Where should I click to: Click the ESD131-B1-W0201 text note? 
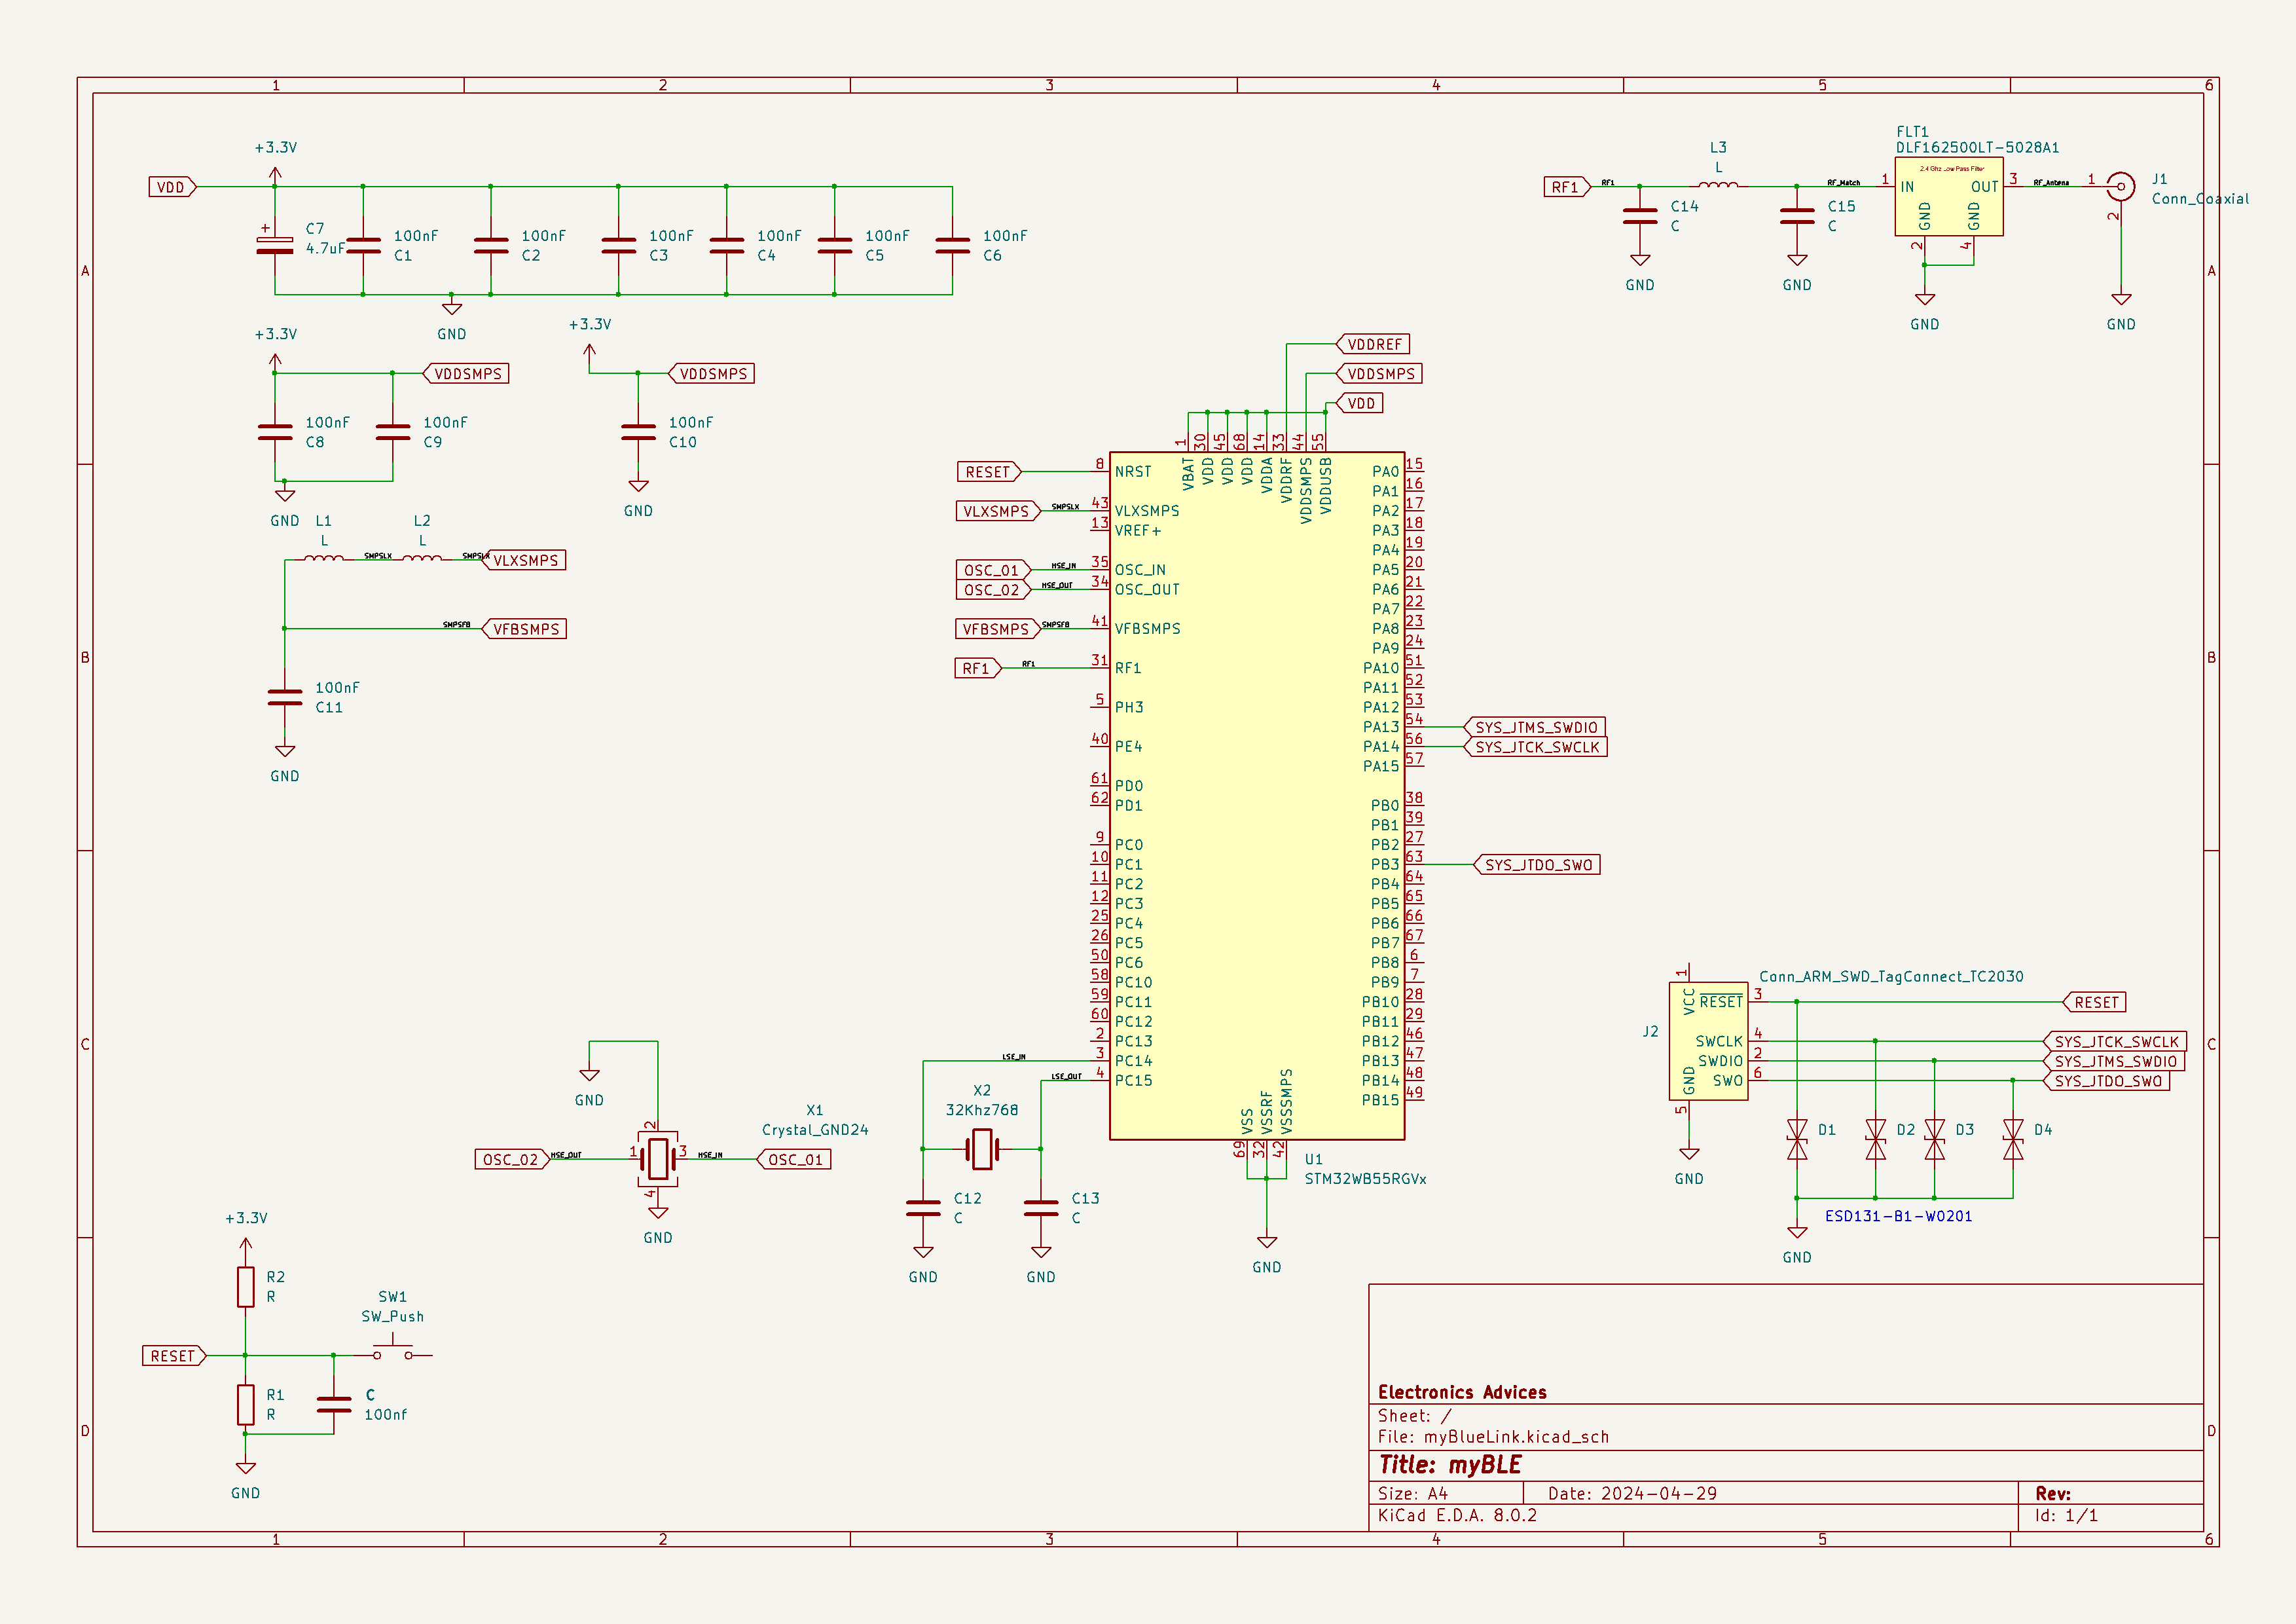[1898, 1216]
